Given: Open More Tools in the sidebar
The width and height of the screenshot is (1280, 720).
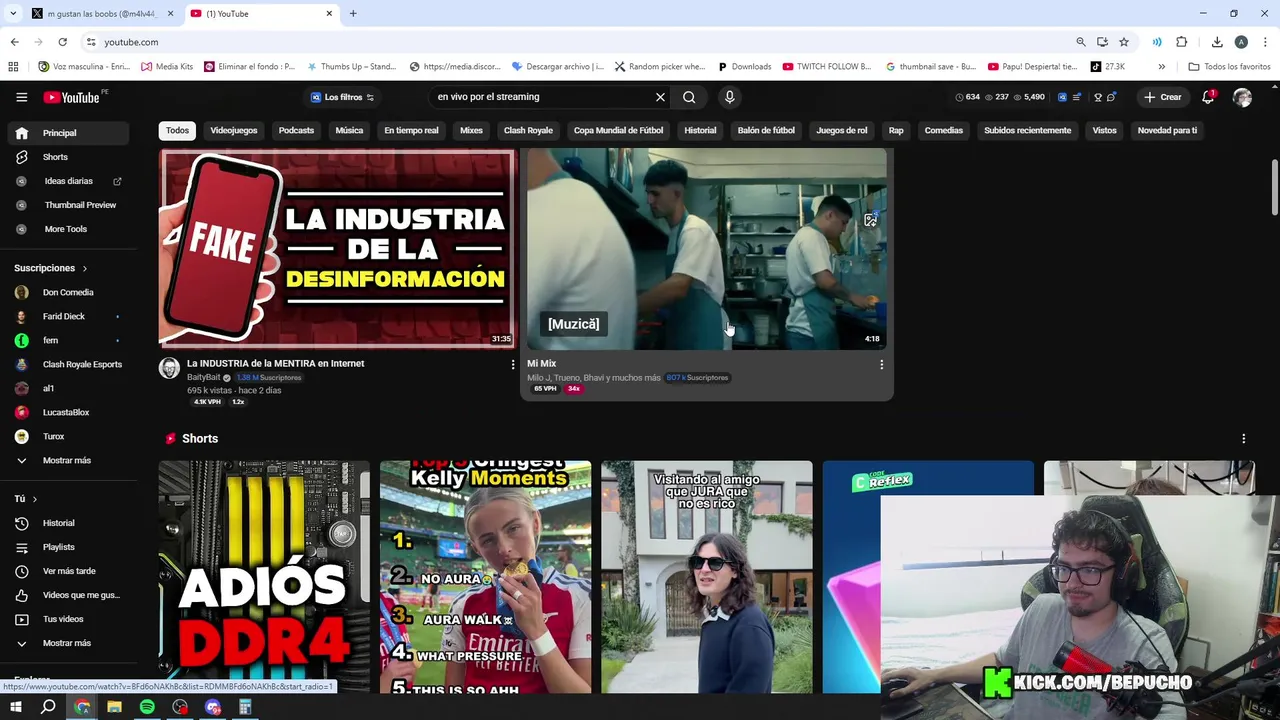Looking at the screenshot, I should pyautogui.click(x=68, y=229).
